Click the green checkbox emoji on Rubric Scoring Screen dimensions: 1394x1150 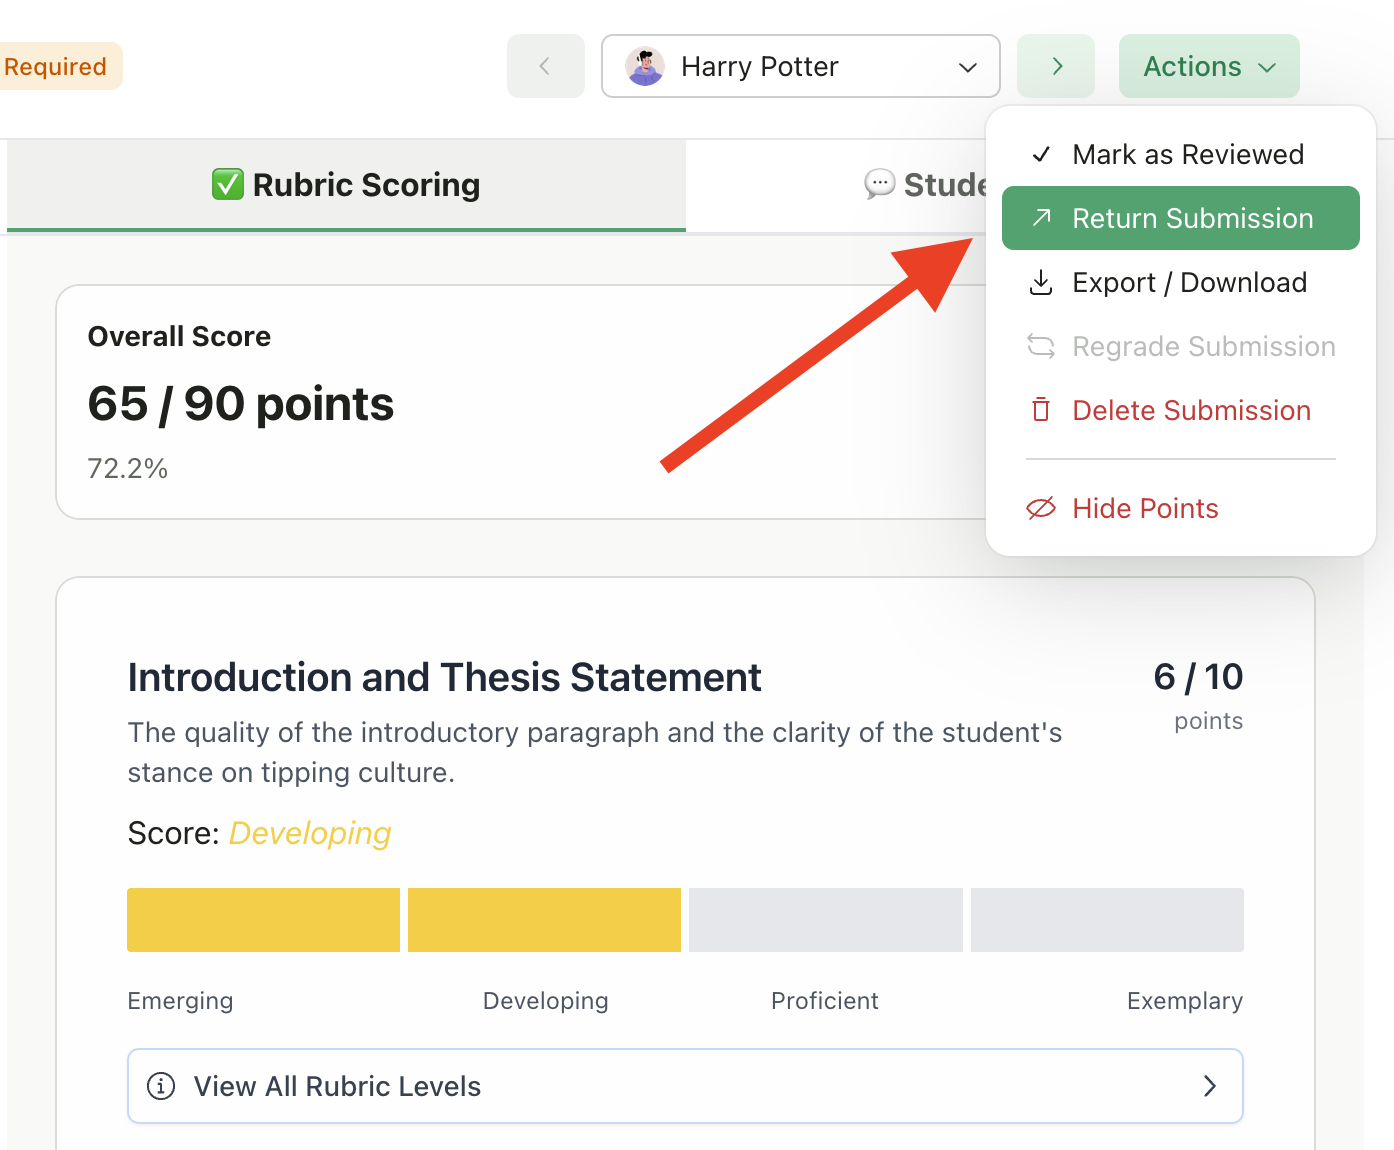point(228,185)
